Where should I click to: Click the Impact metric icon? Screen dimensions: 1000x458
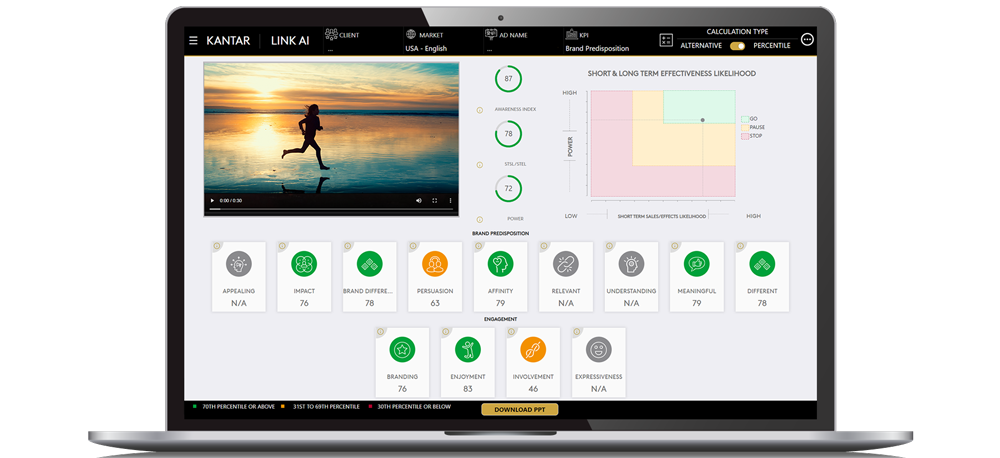coord(304,263)
